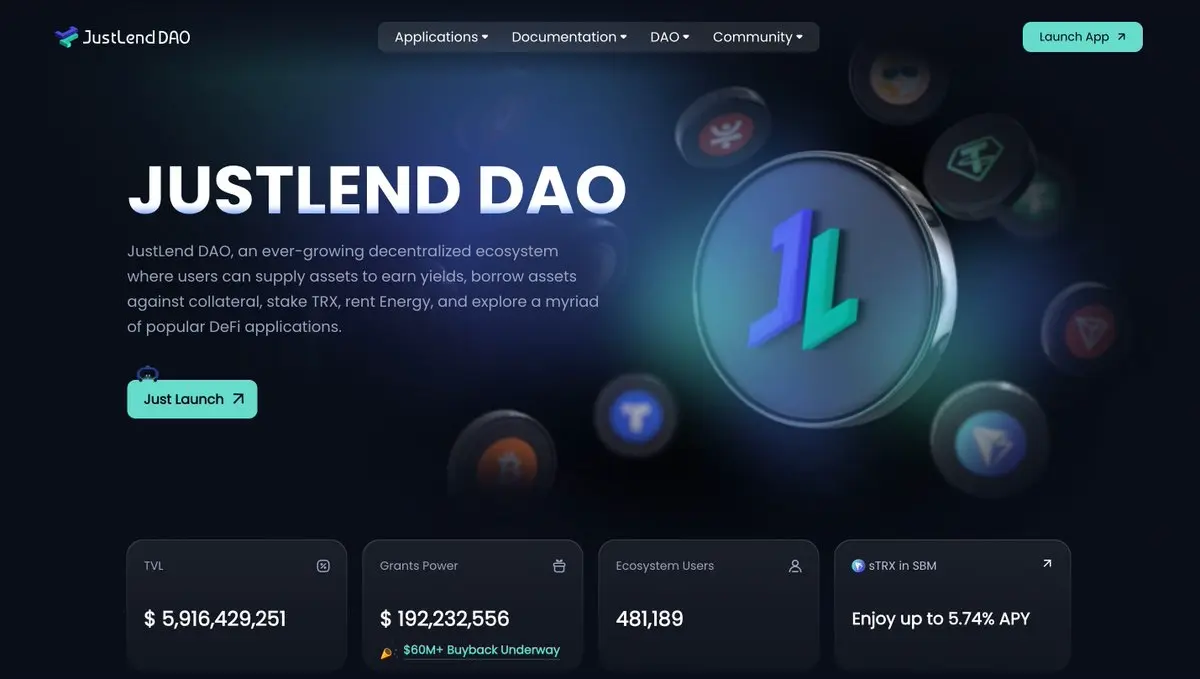Click the Ecosystem Users person icon
This screenshot has width=1200, height=679.
tap(795, 566)
